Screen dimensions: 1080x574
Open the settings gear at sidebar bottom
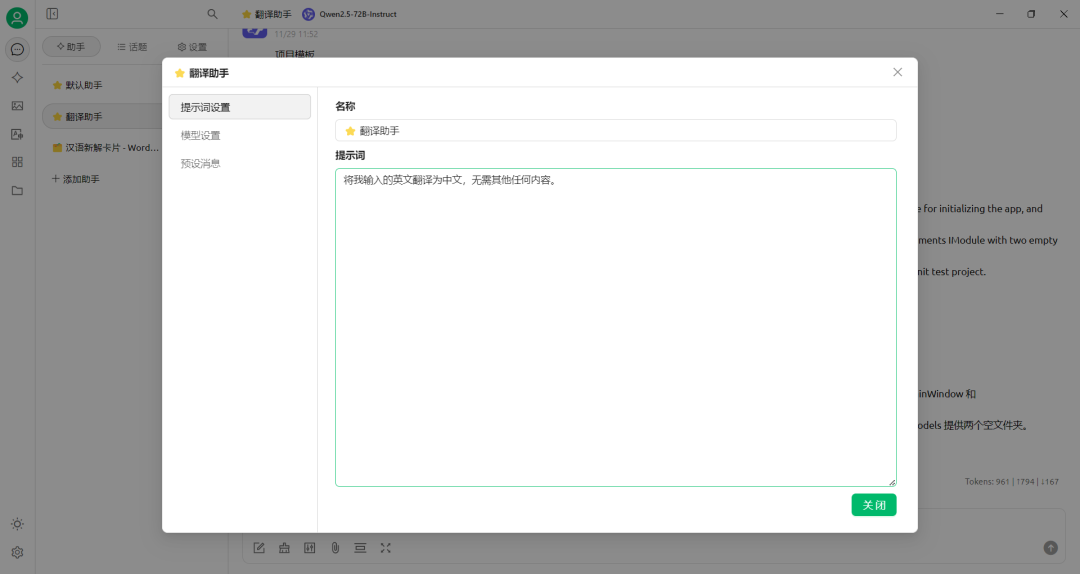(17, 552)
